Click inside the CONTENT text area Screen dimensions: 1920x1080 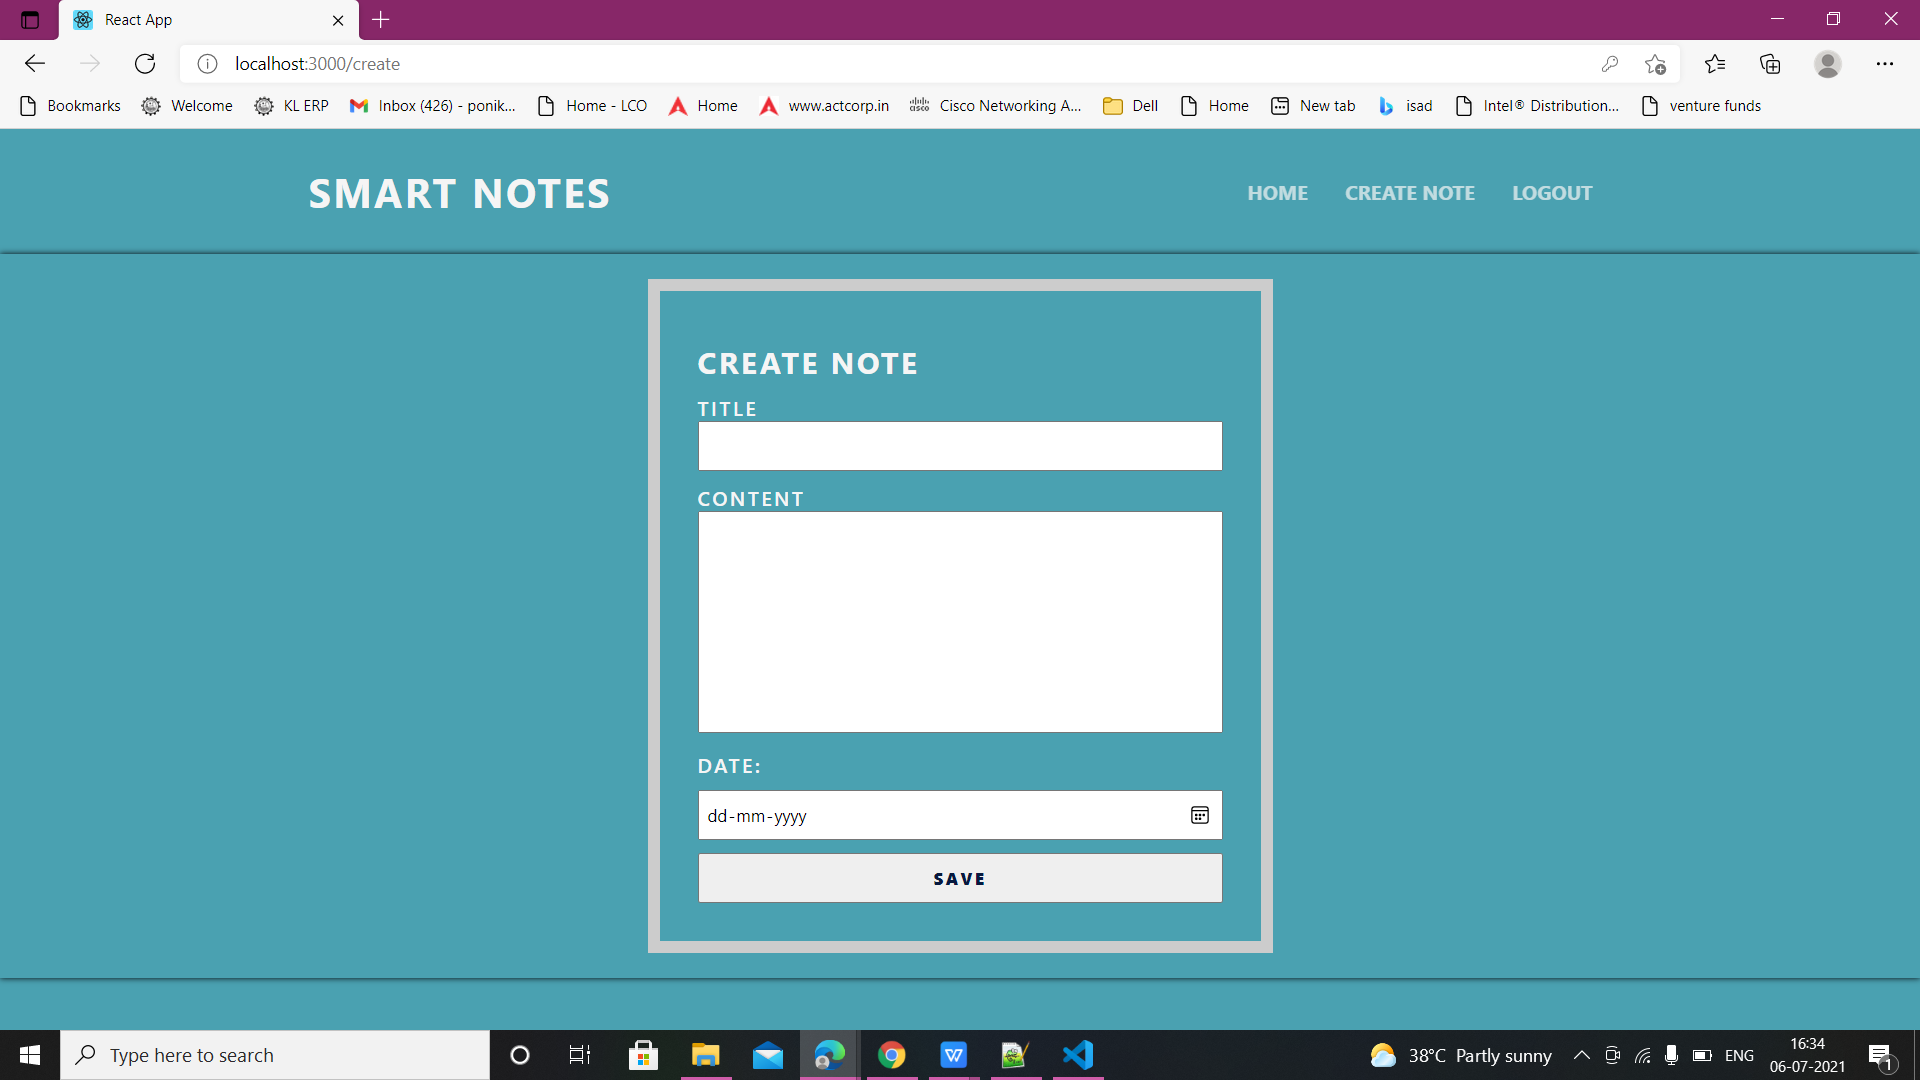960,622
